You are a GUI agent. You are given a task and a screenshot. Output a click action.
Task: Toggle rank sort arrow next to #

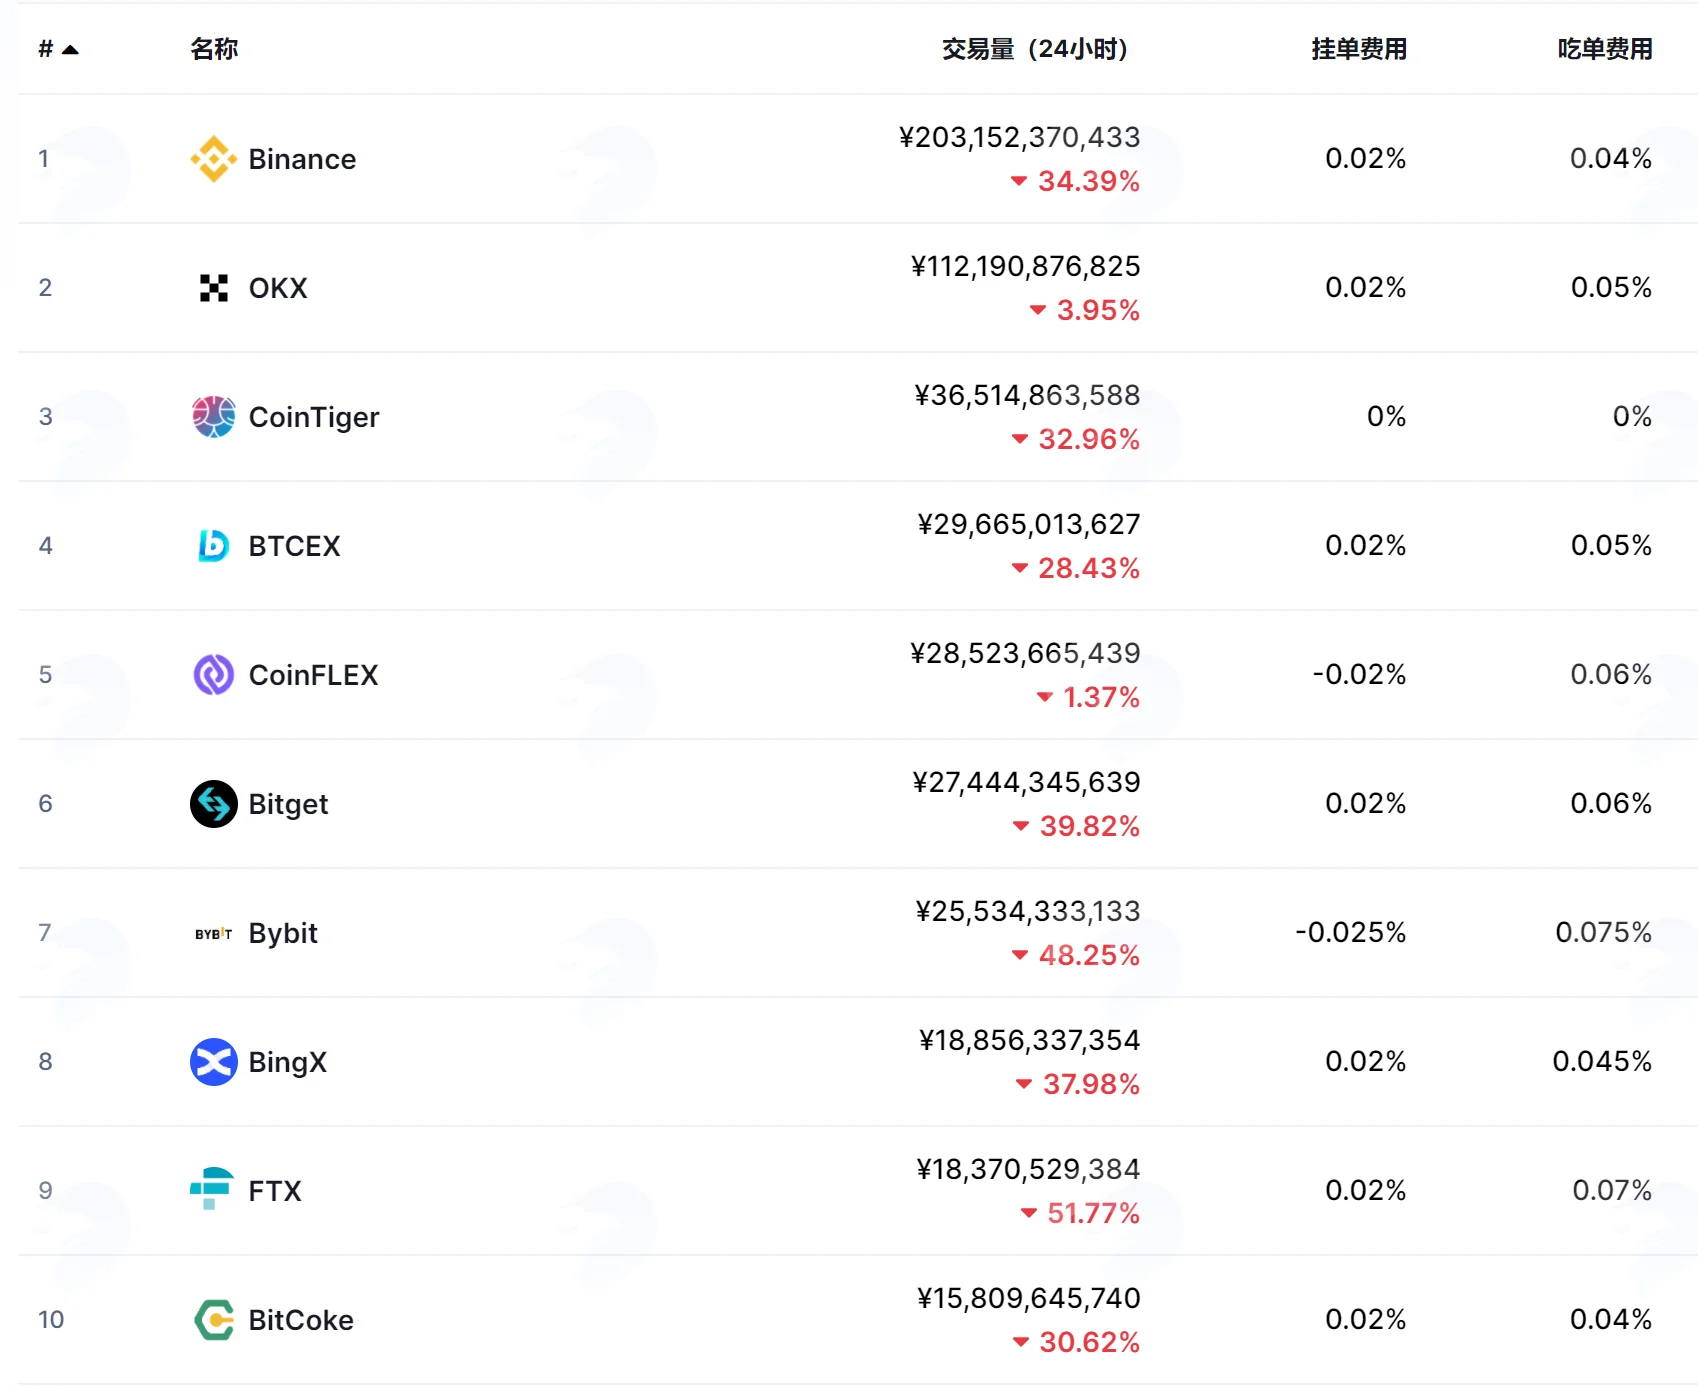point(70,49)
